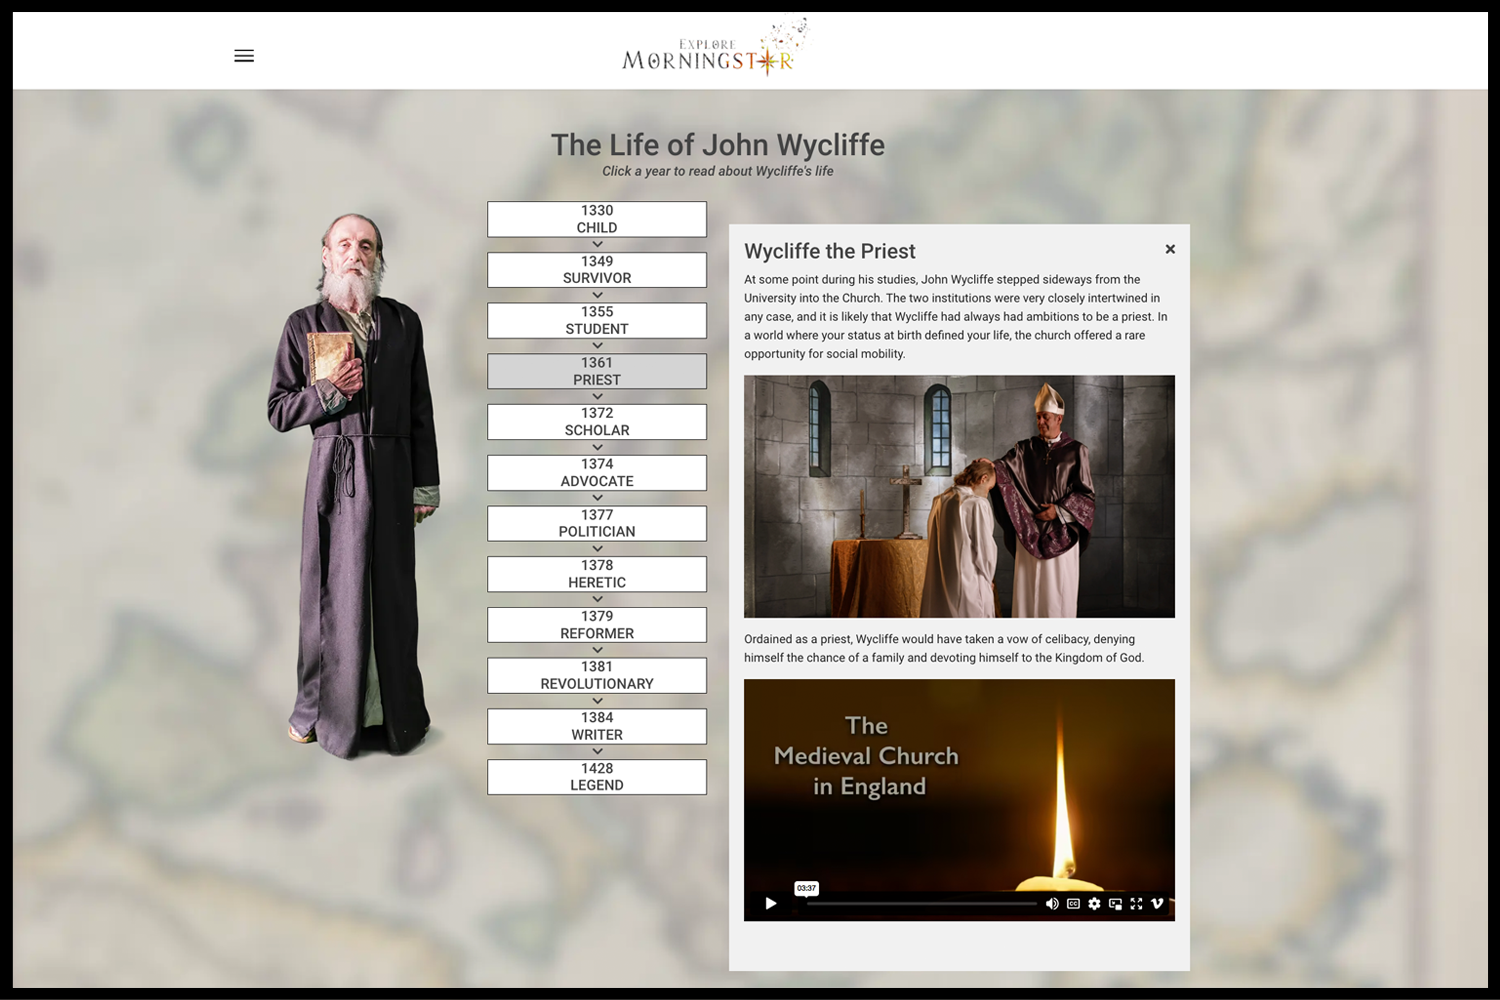
Task: Click the down arrow beneath 1361 PRIEST
Action: coord(597,396)
